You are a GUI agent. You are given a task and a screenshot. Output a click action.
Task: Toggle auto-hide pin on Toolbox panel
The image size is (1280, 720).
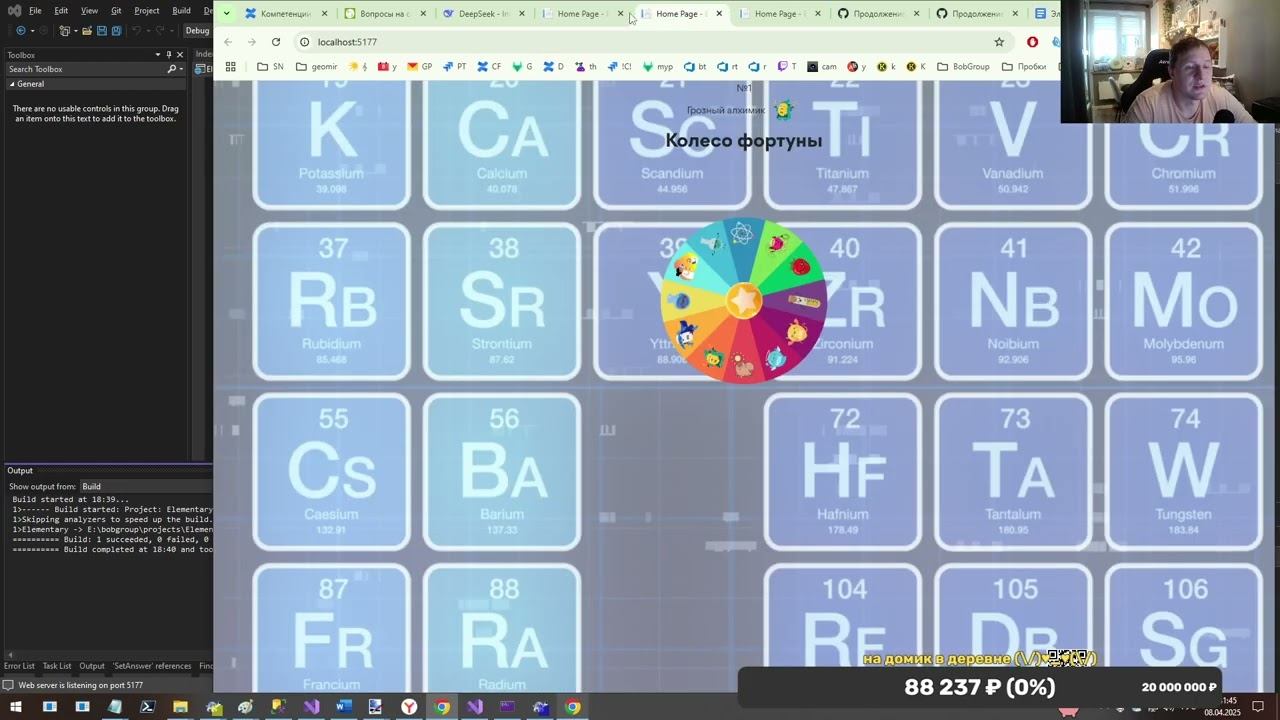(x=169, y=55)
